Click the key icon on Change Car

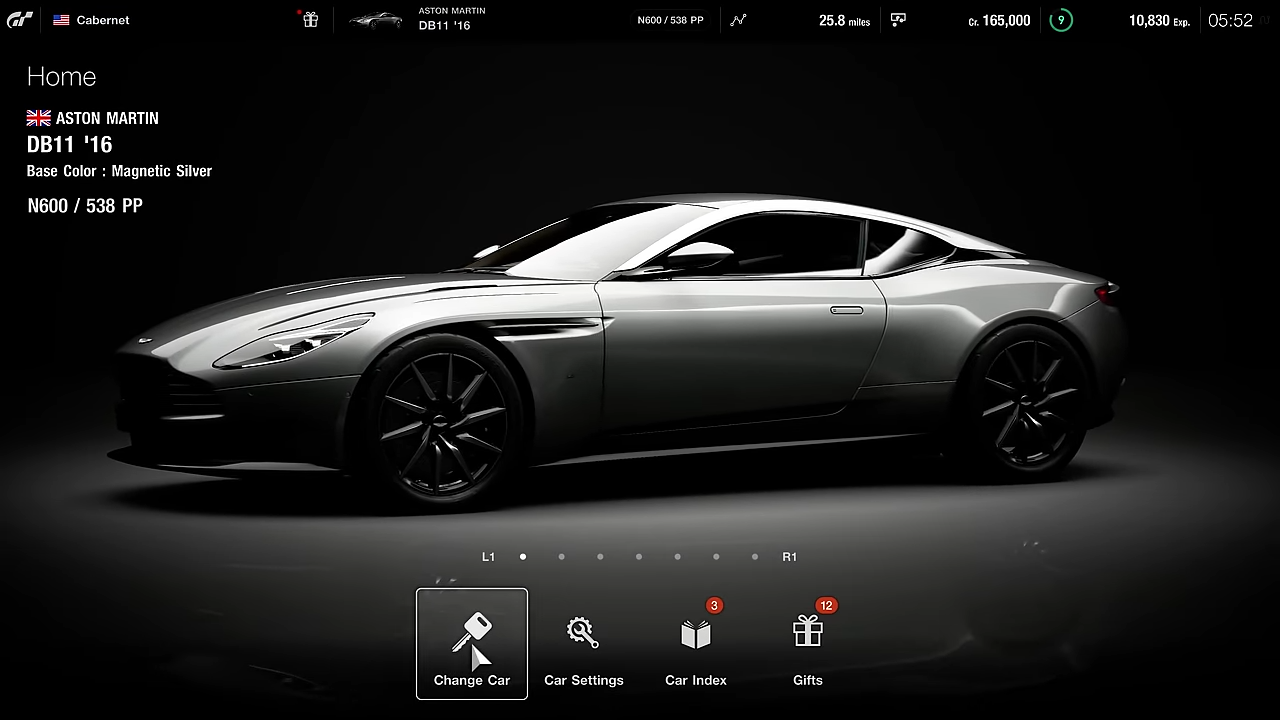point(472,632)
